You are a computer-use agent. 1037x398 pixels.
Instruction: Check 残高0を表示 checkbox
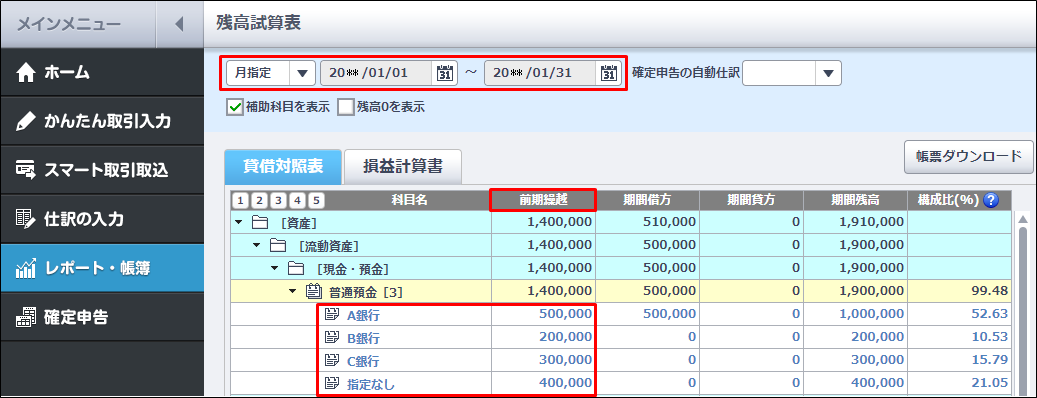tap(346, 107)
